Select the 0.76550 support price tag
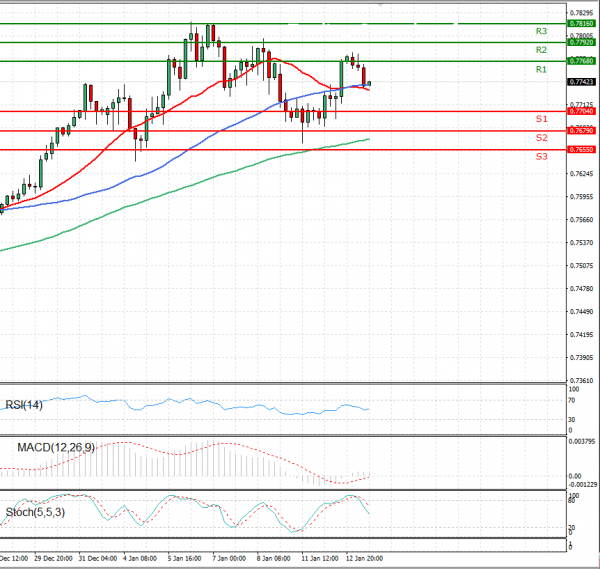Viewport: 600px width, 569px height. tap(582, 150)
